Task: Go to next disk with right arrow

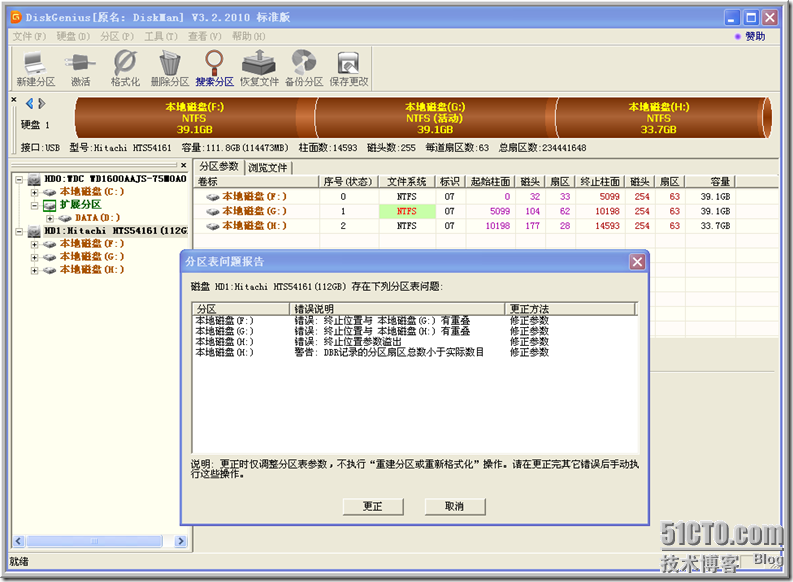Action: 41,104
